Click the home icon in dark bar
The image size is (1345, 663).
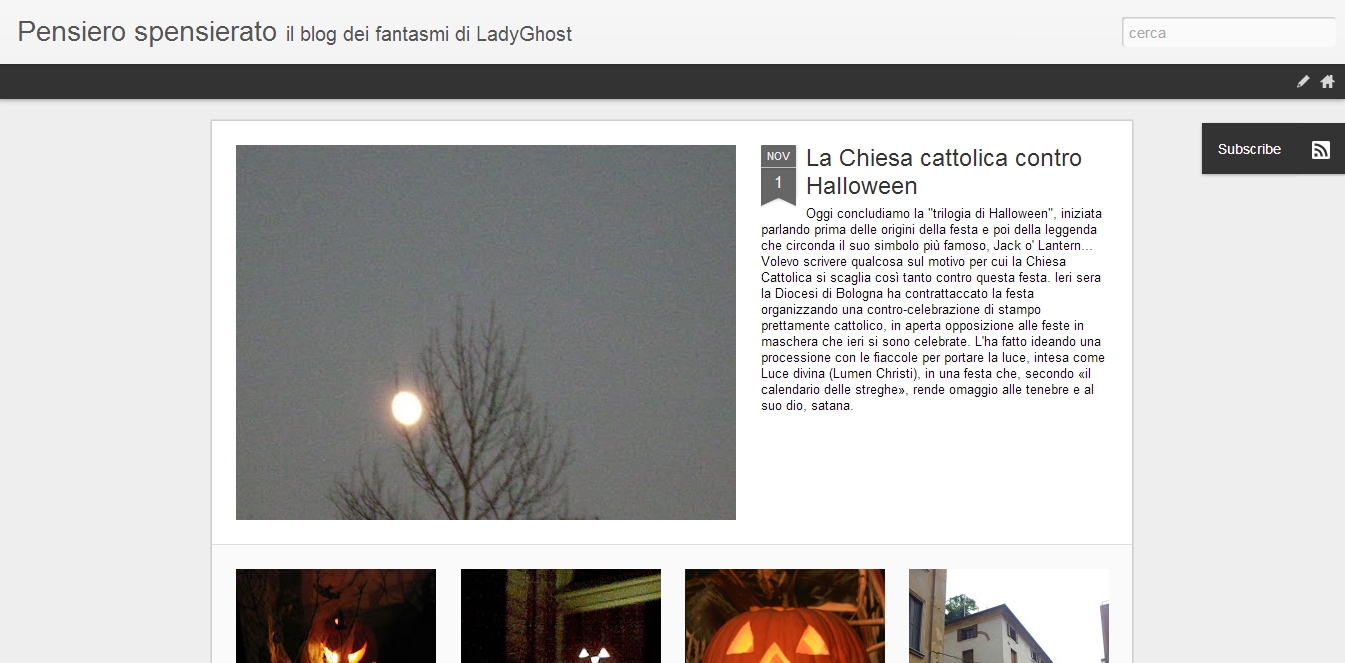point(1327,82)
